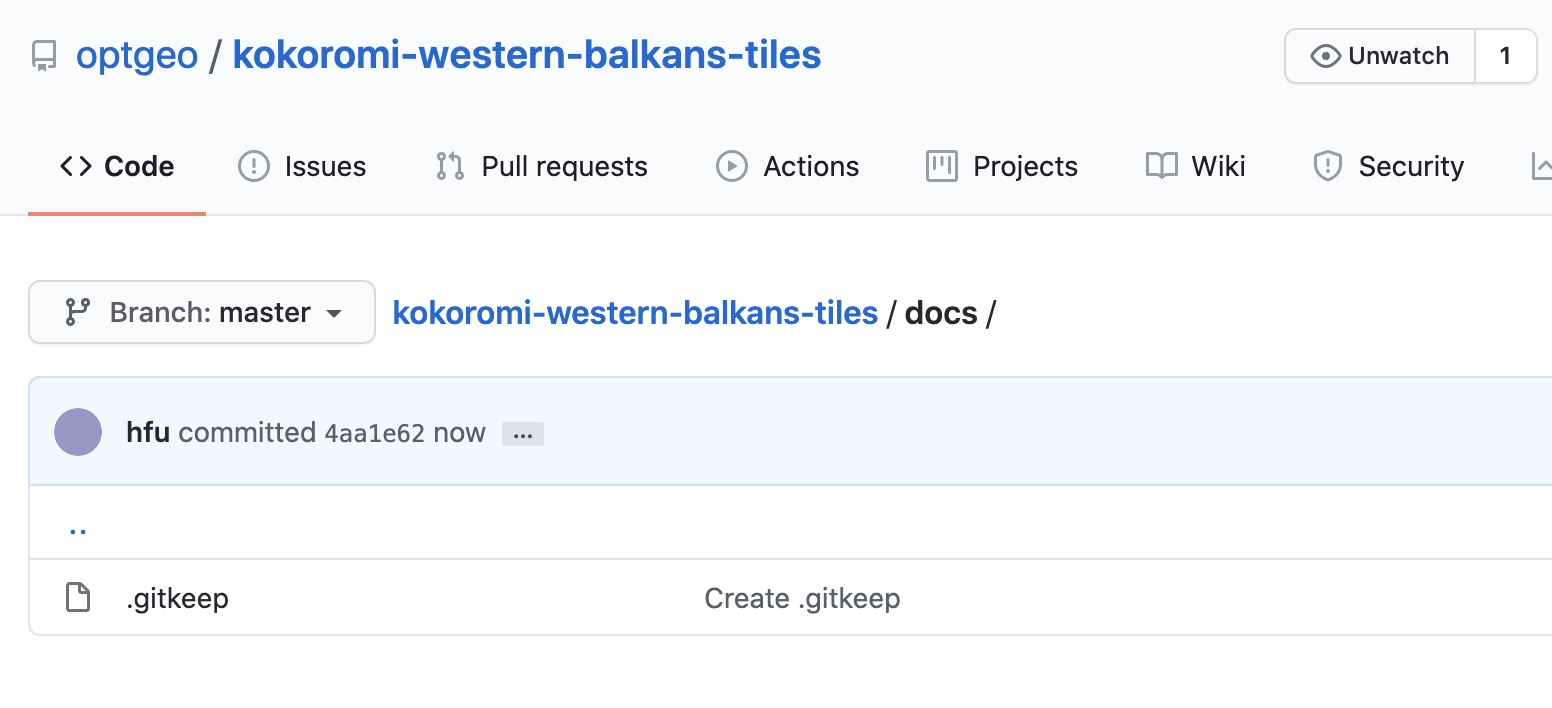Click the Wiki book icon
Image resolution: width=1552 pixels, height=708 pixels.
coord(1163,166)
